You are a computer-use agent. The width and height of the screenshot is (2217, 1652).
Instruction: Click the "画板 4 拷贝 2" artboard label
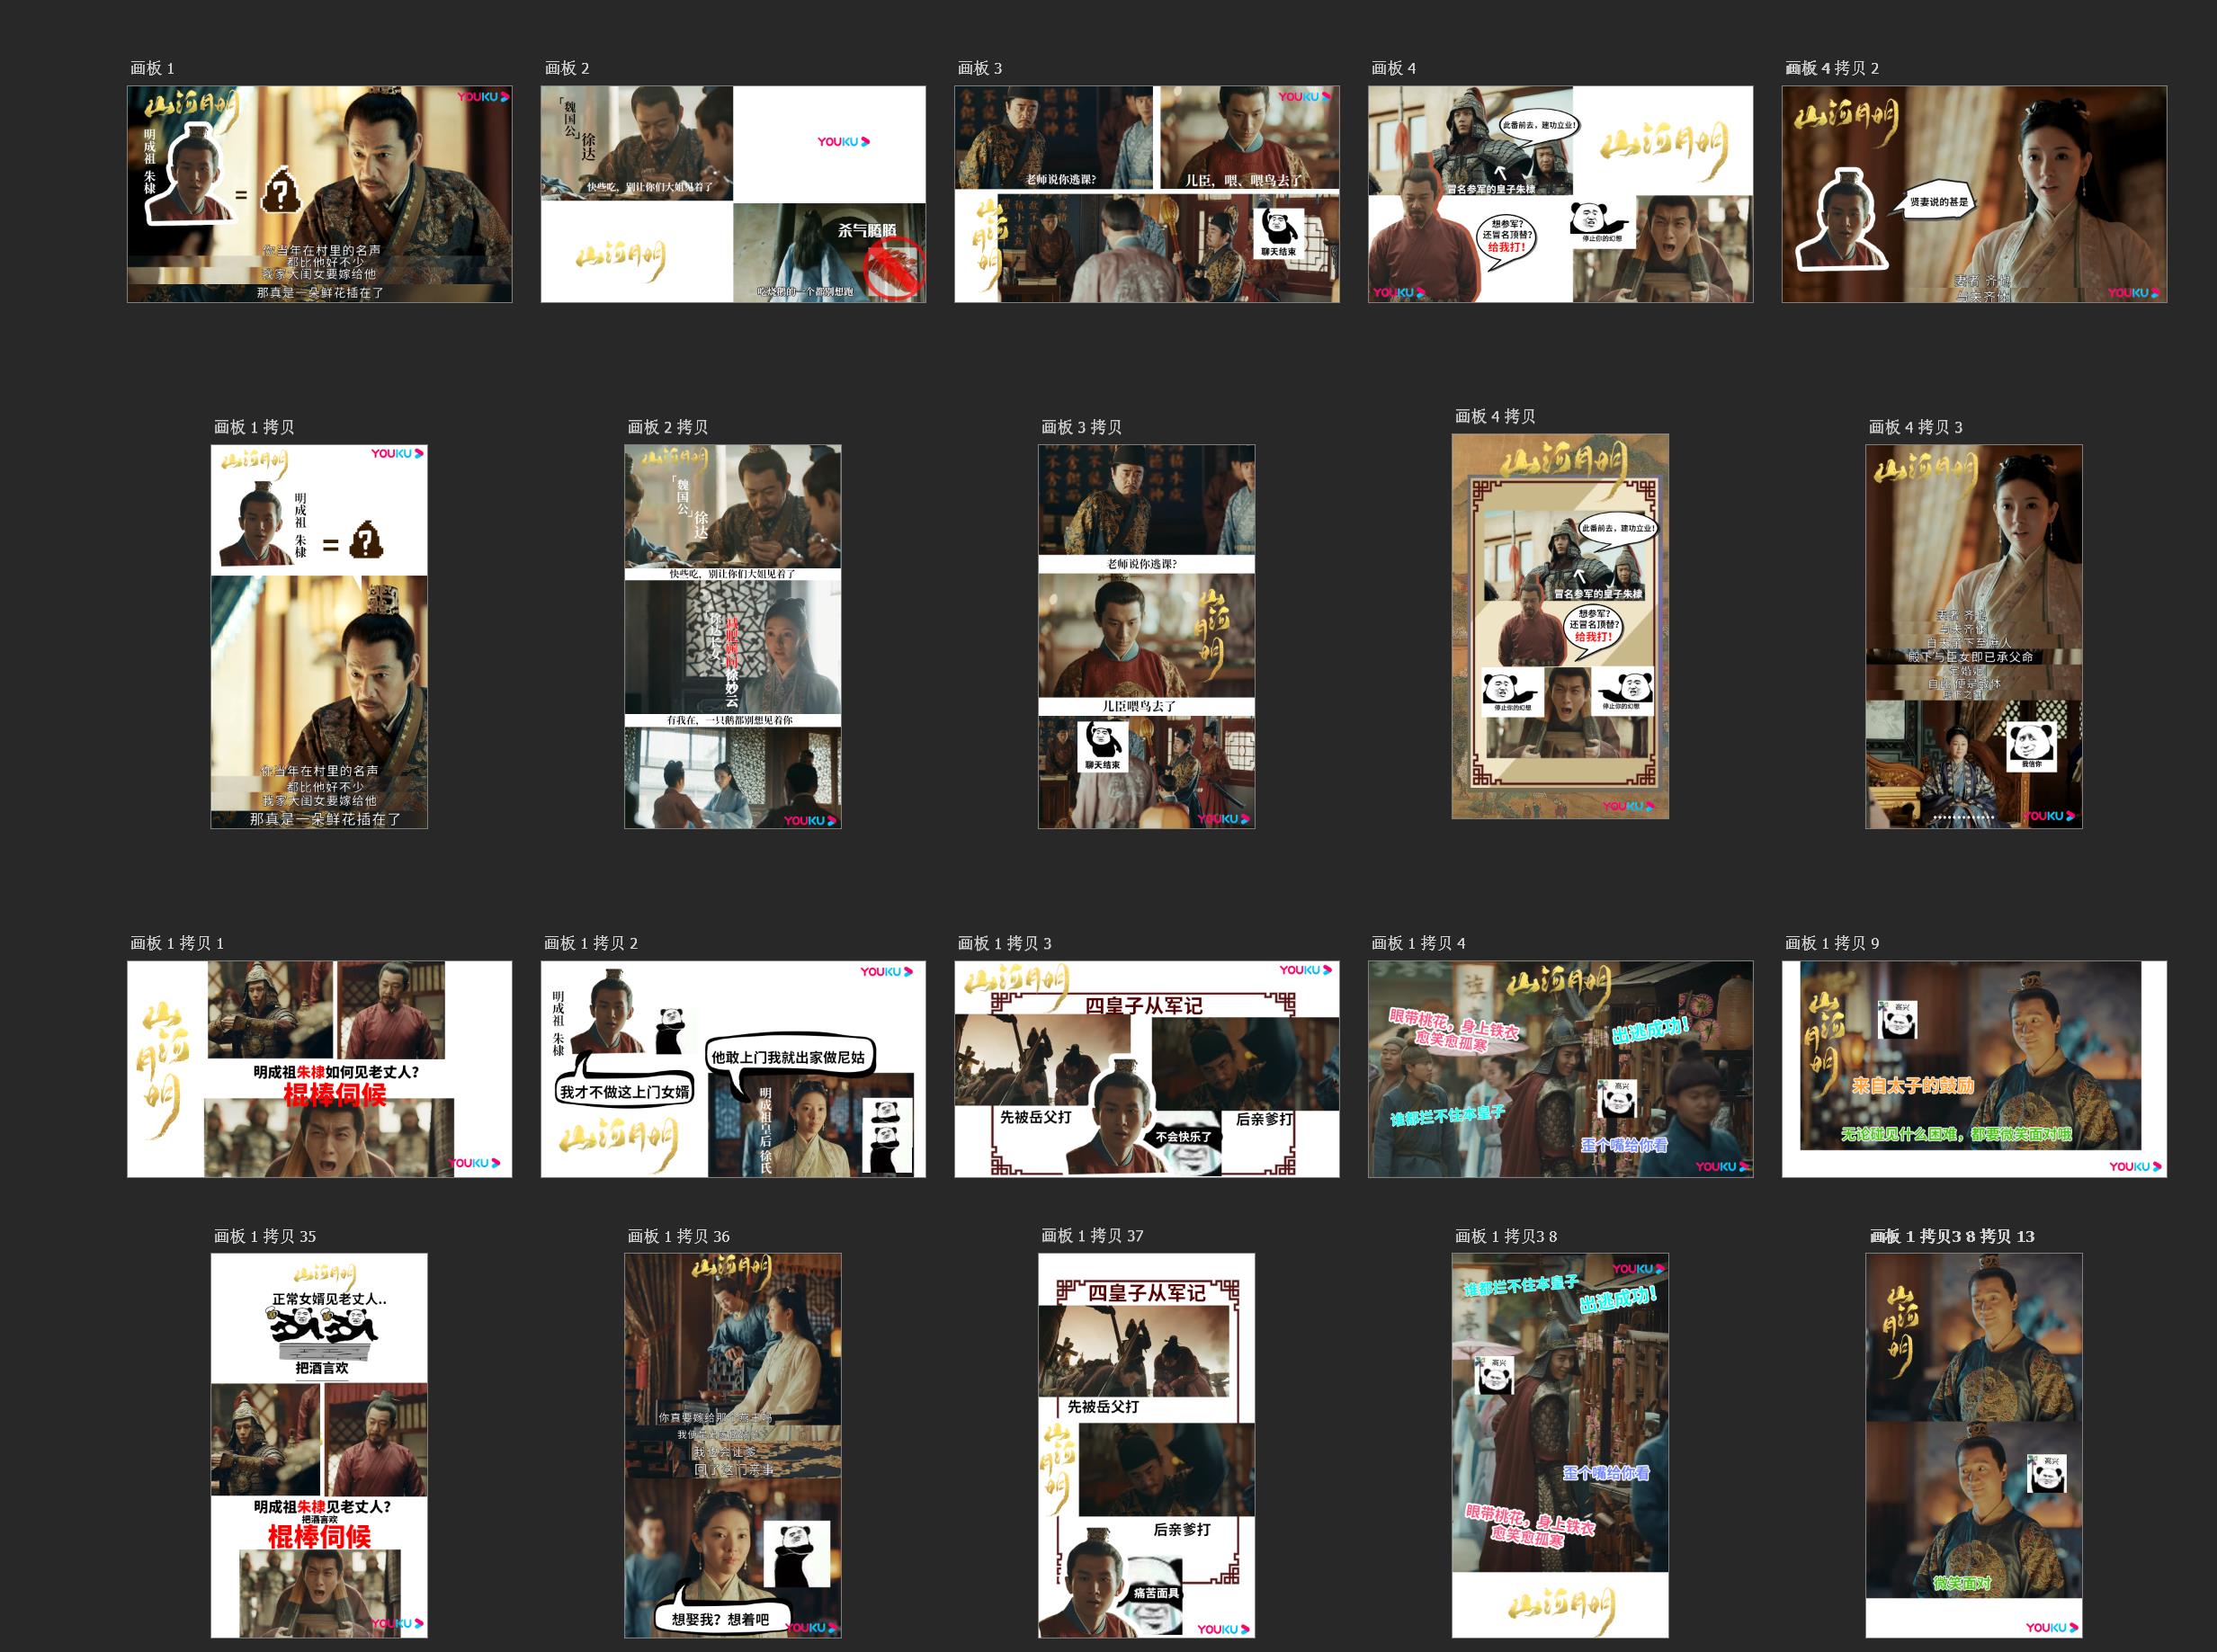point(1832,68)
